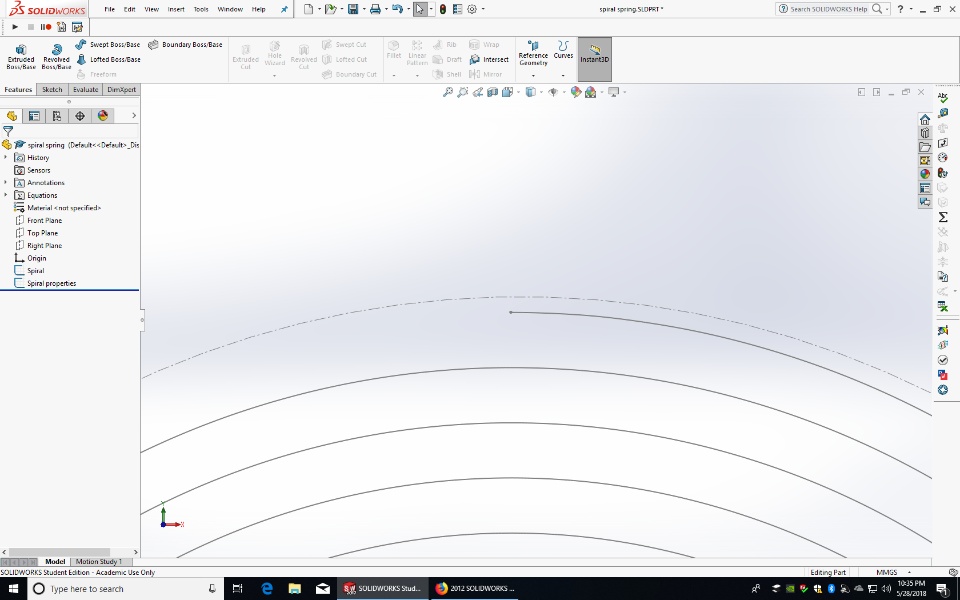Save the part with the floppy icon
Screen dimensions: 960x600
point(353,9)
